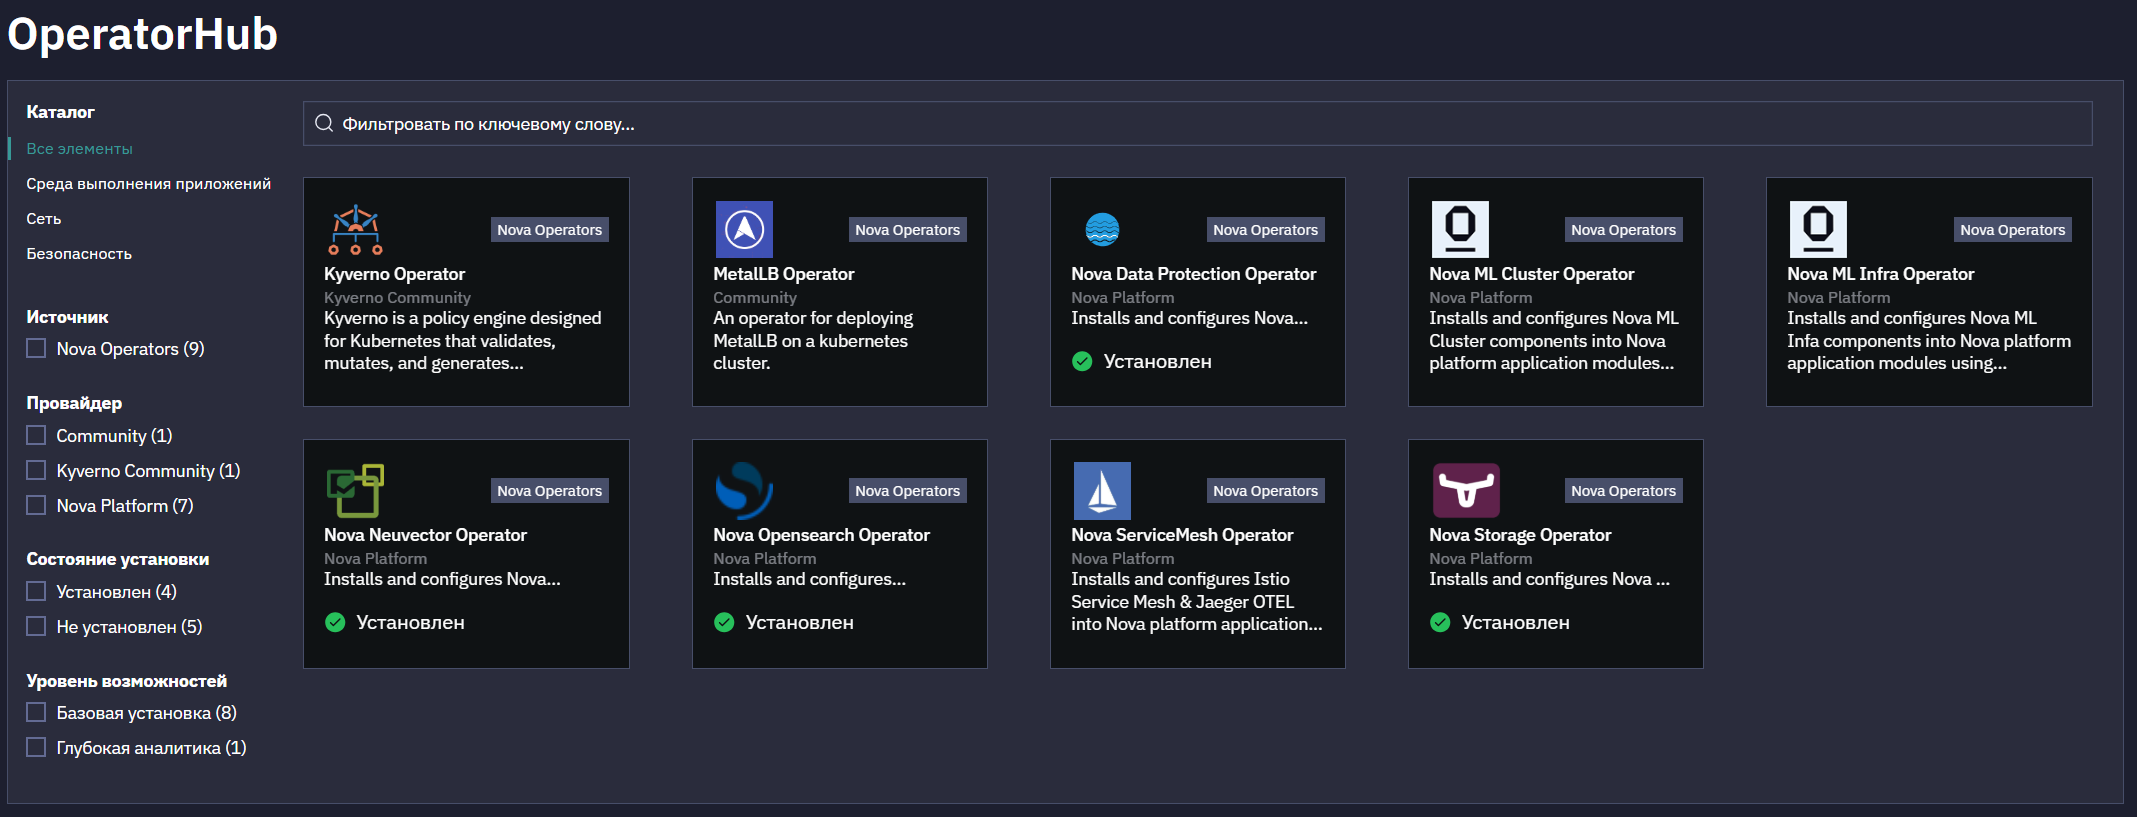2137x817 pixels.
Task: Click Nova Operators badge on Opensearch card
Action: tap(907, 490)
